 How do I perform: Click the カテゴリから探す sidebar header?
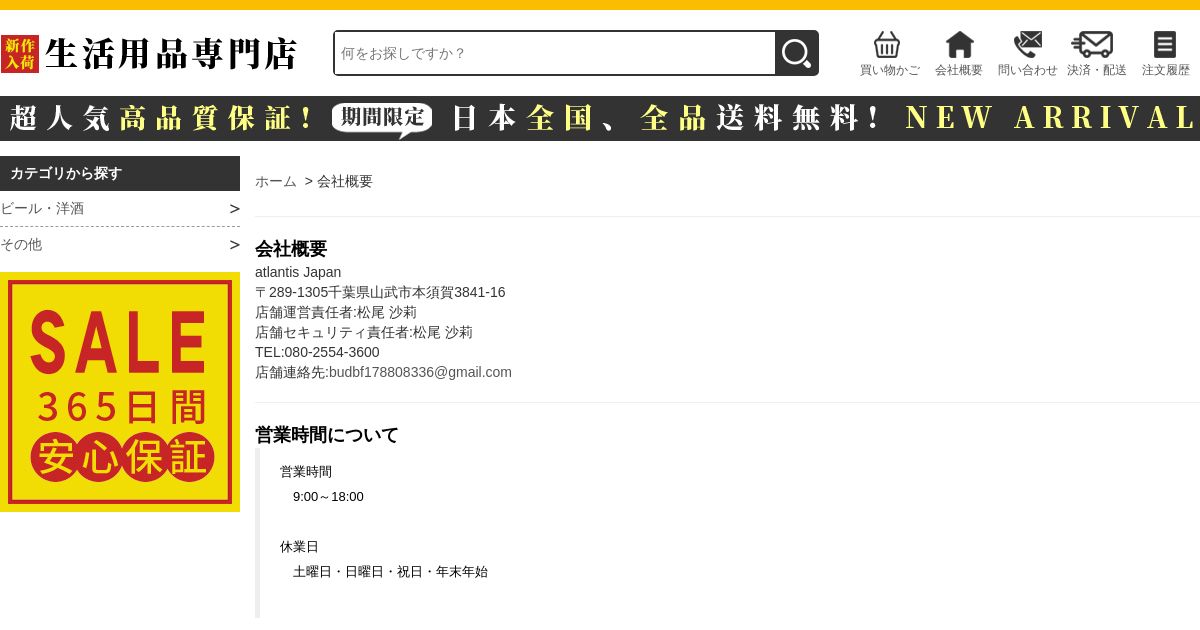tap(120, 173)
